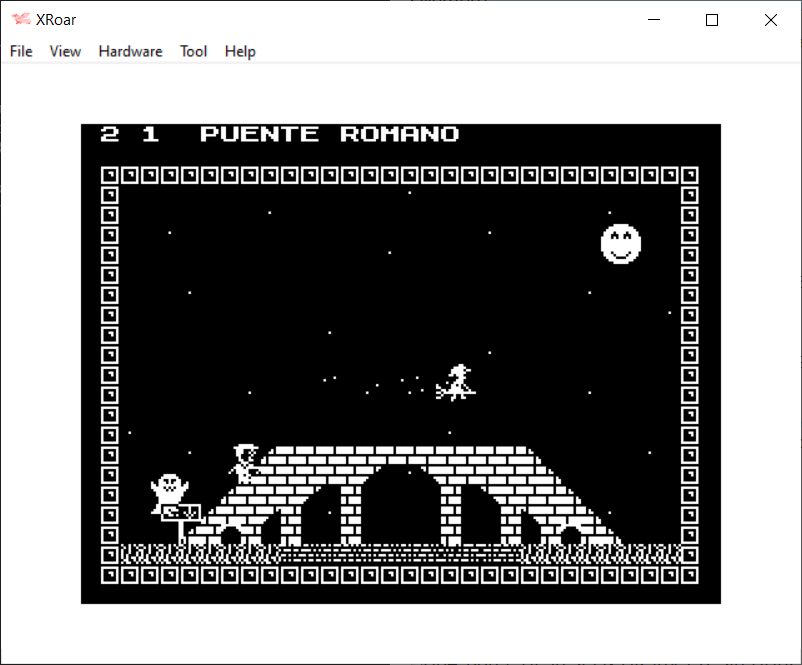Click the smiling moon in the sky

coord(620,244)
